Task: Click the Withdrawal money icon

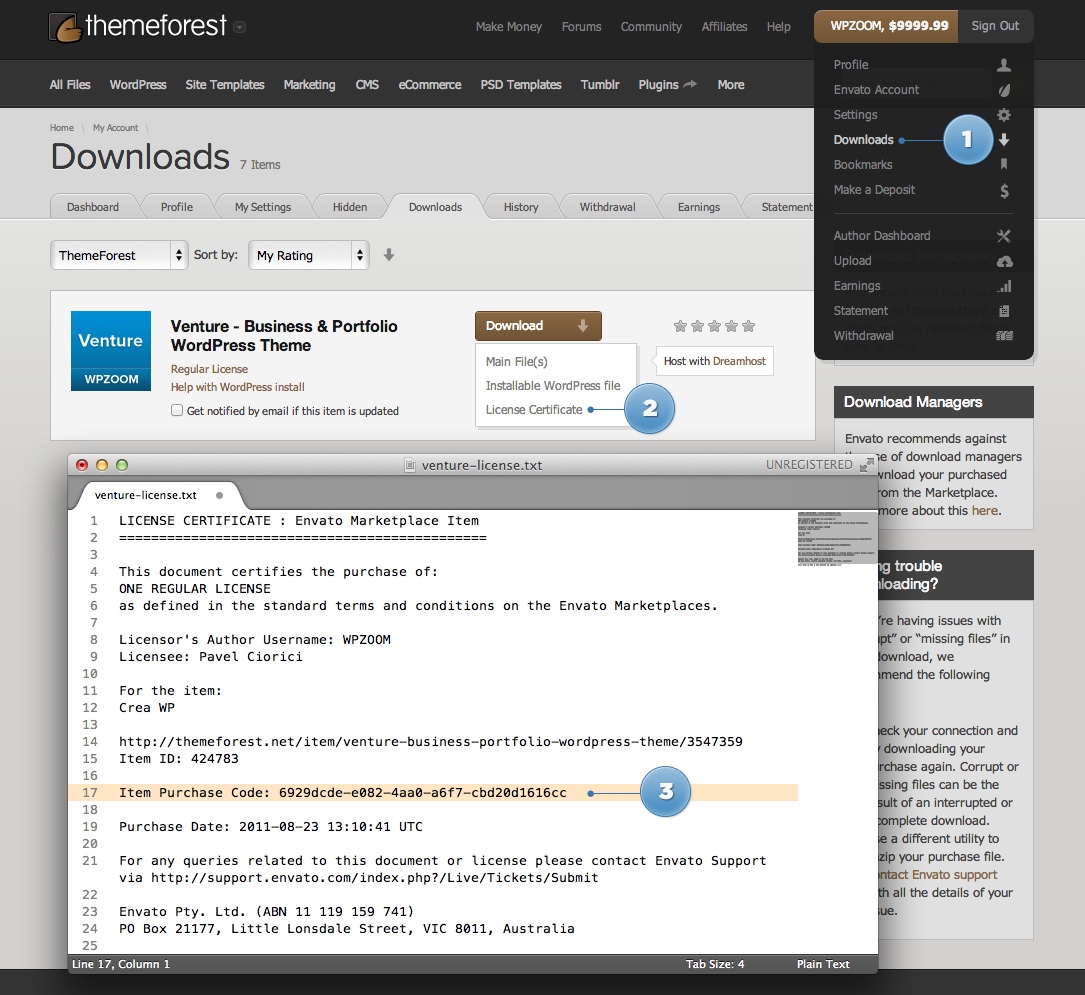Action: [1005, 336]
